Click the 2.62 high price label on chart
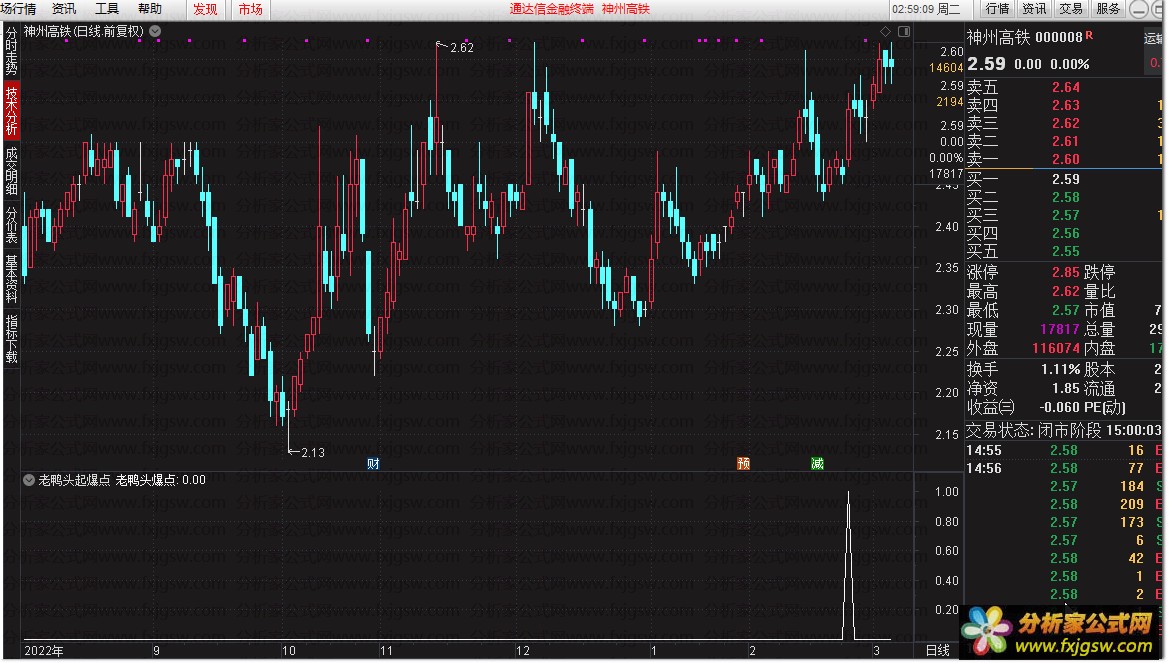 462,48
